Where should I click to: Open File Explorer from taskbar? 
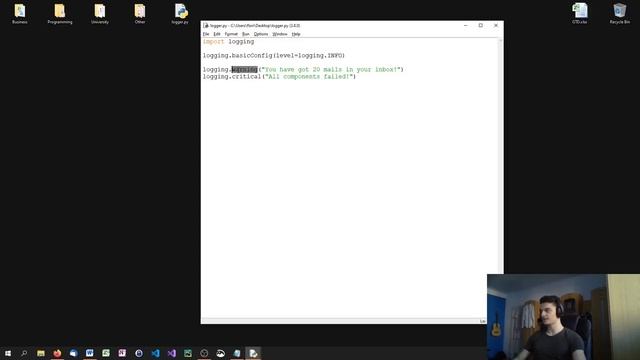point(41,353)
